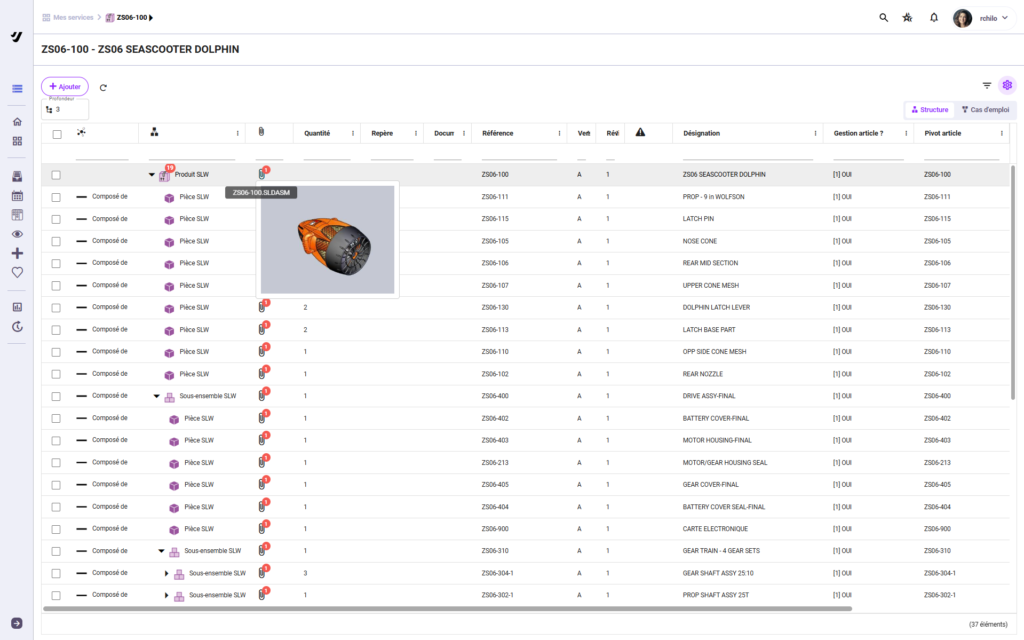1024x640 pixels.
Task: Click the Ajouter button
Action: point(65,87)
